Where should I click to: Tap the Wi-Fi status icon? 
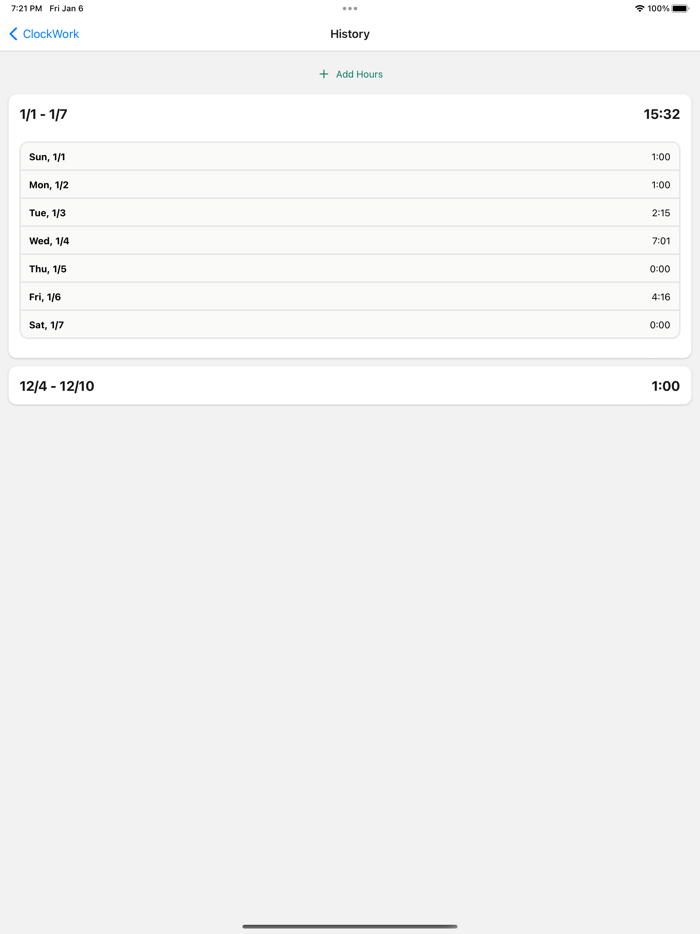639,9
